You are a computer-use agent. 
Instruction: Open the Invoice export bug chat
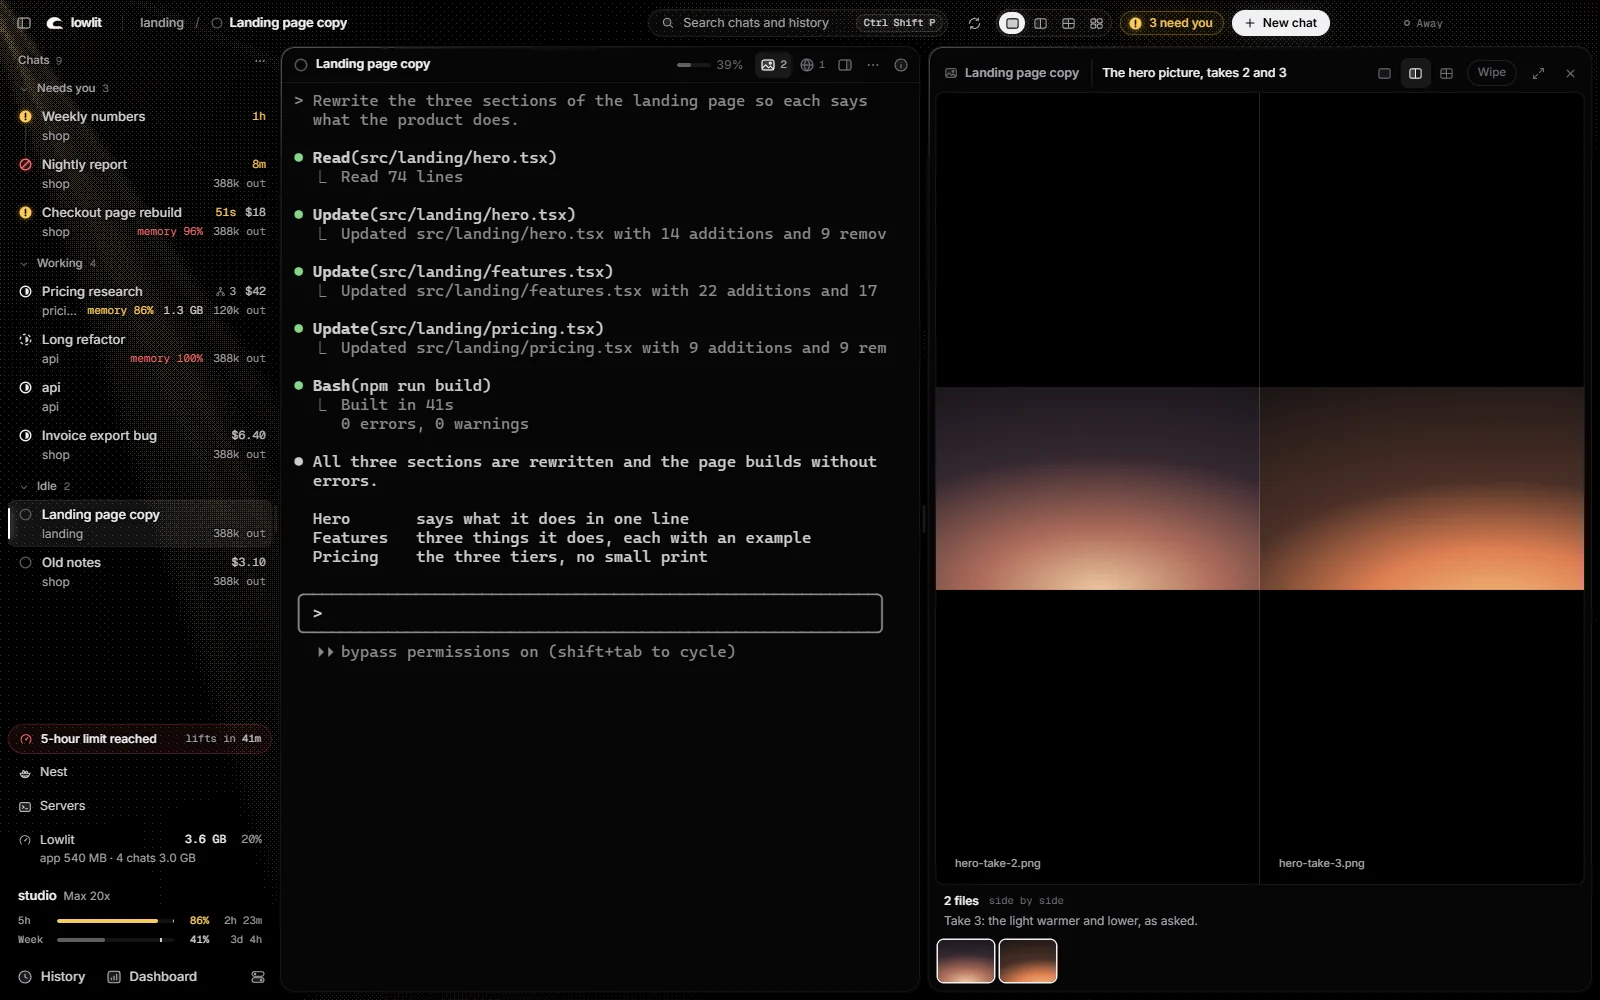tap(140, 445)
